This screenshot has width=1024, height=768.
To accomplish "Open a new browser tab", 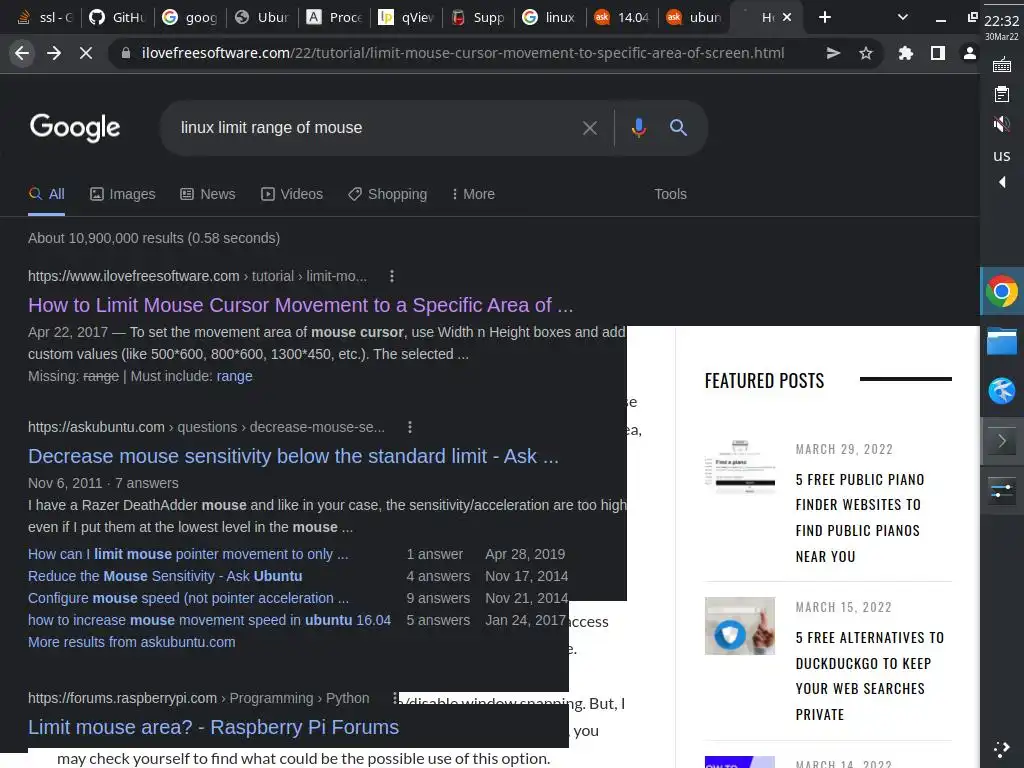I will pyautogui.click(x=825, y=18).
